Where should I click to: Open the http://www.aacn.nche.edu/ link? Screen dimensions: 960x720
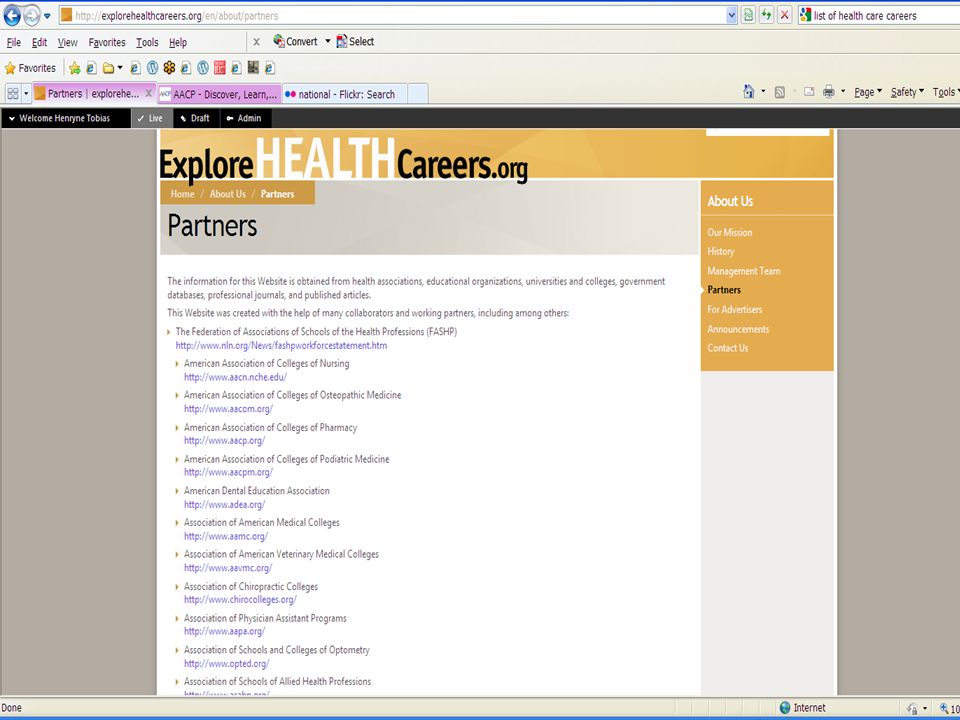point(235,377)
